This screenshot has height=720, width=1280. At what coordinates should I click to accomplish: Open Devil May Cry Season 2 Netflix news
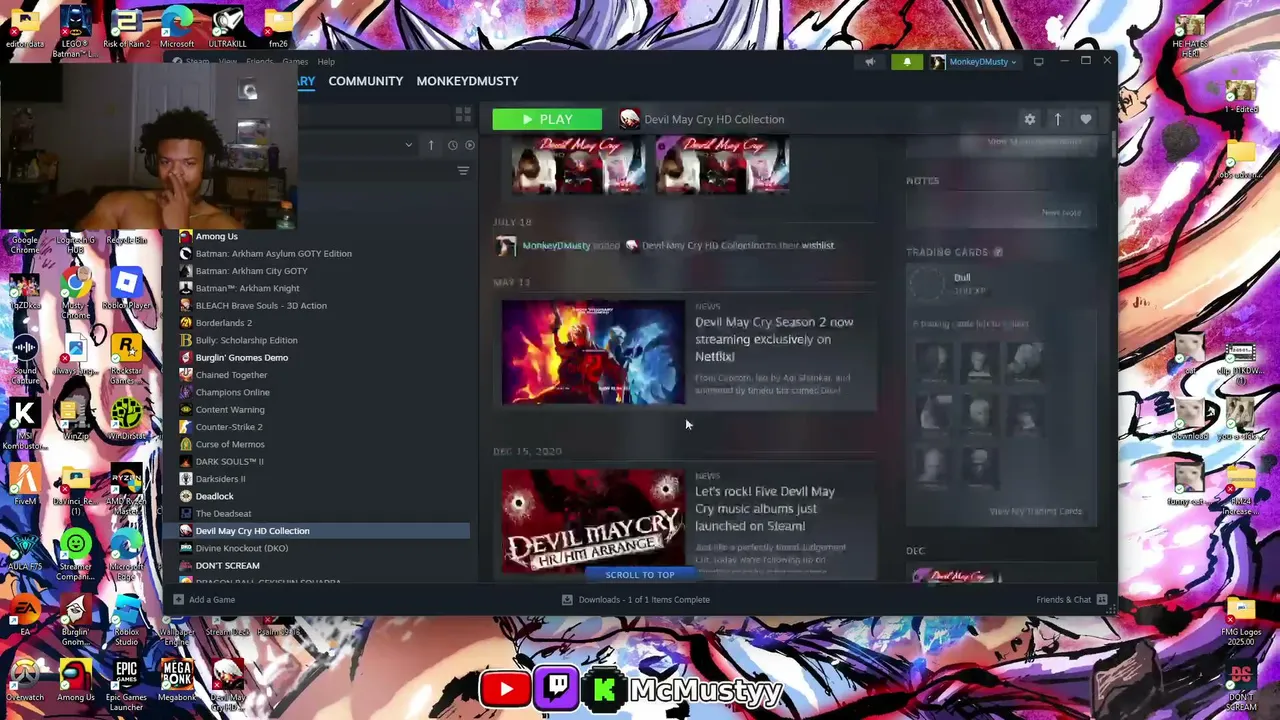click(774, 339)
